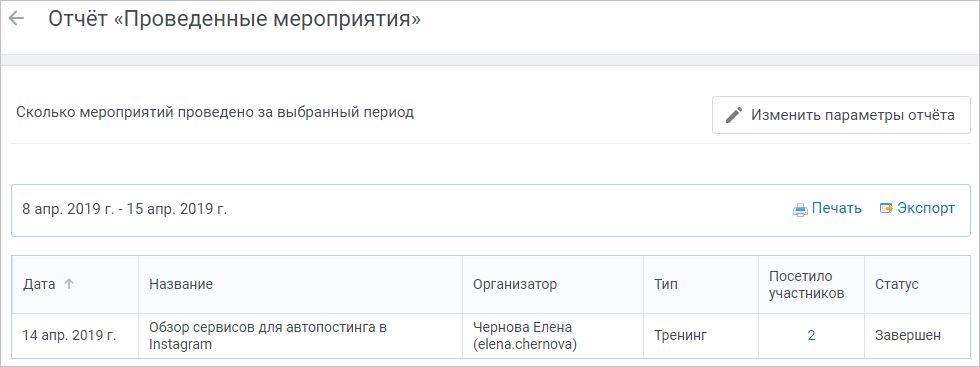This screenshot has height=367, width=980.
Task: Click the Статус column header
Action: (897, 284)
